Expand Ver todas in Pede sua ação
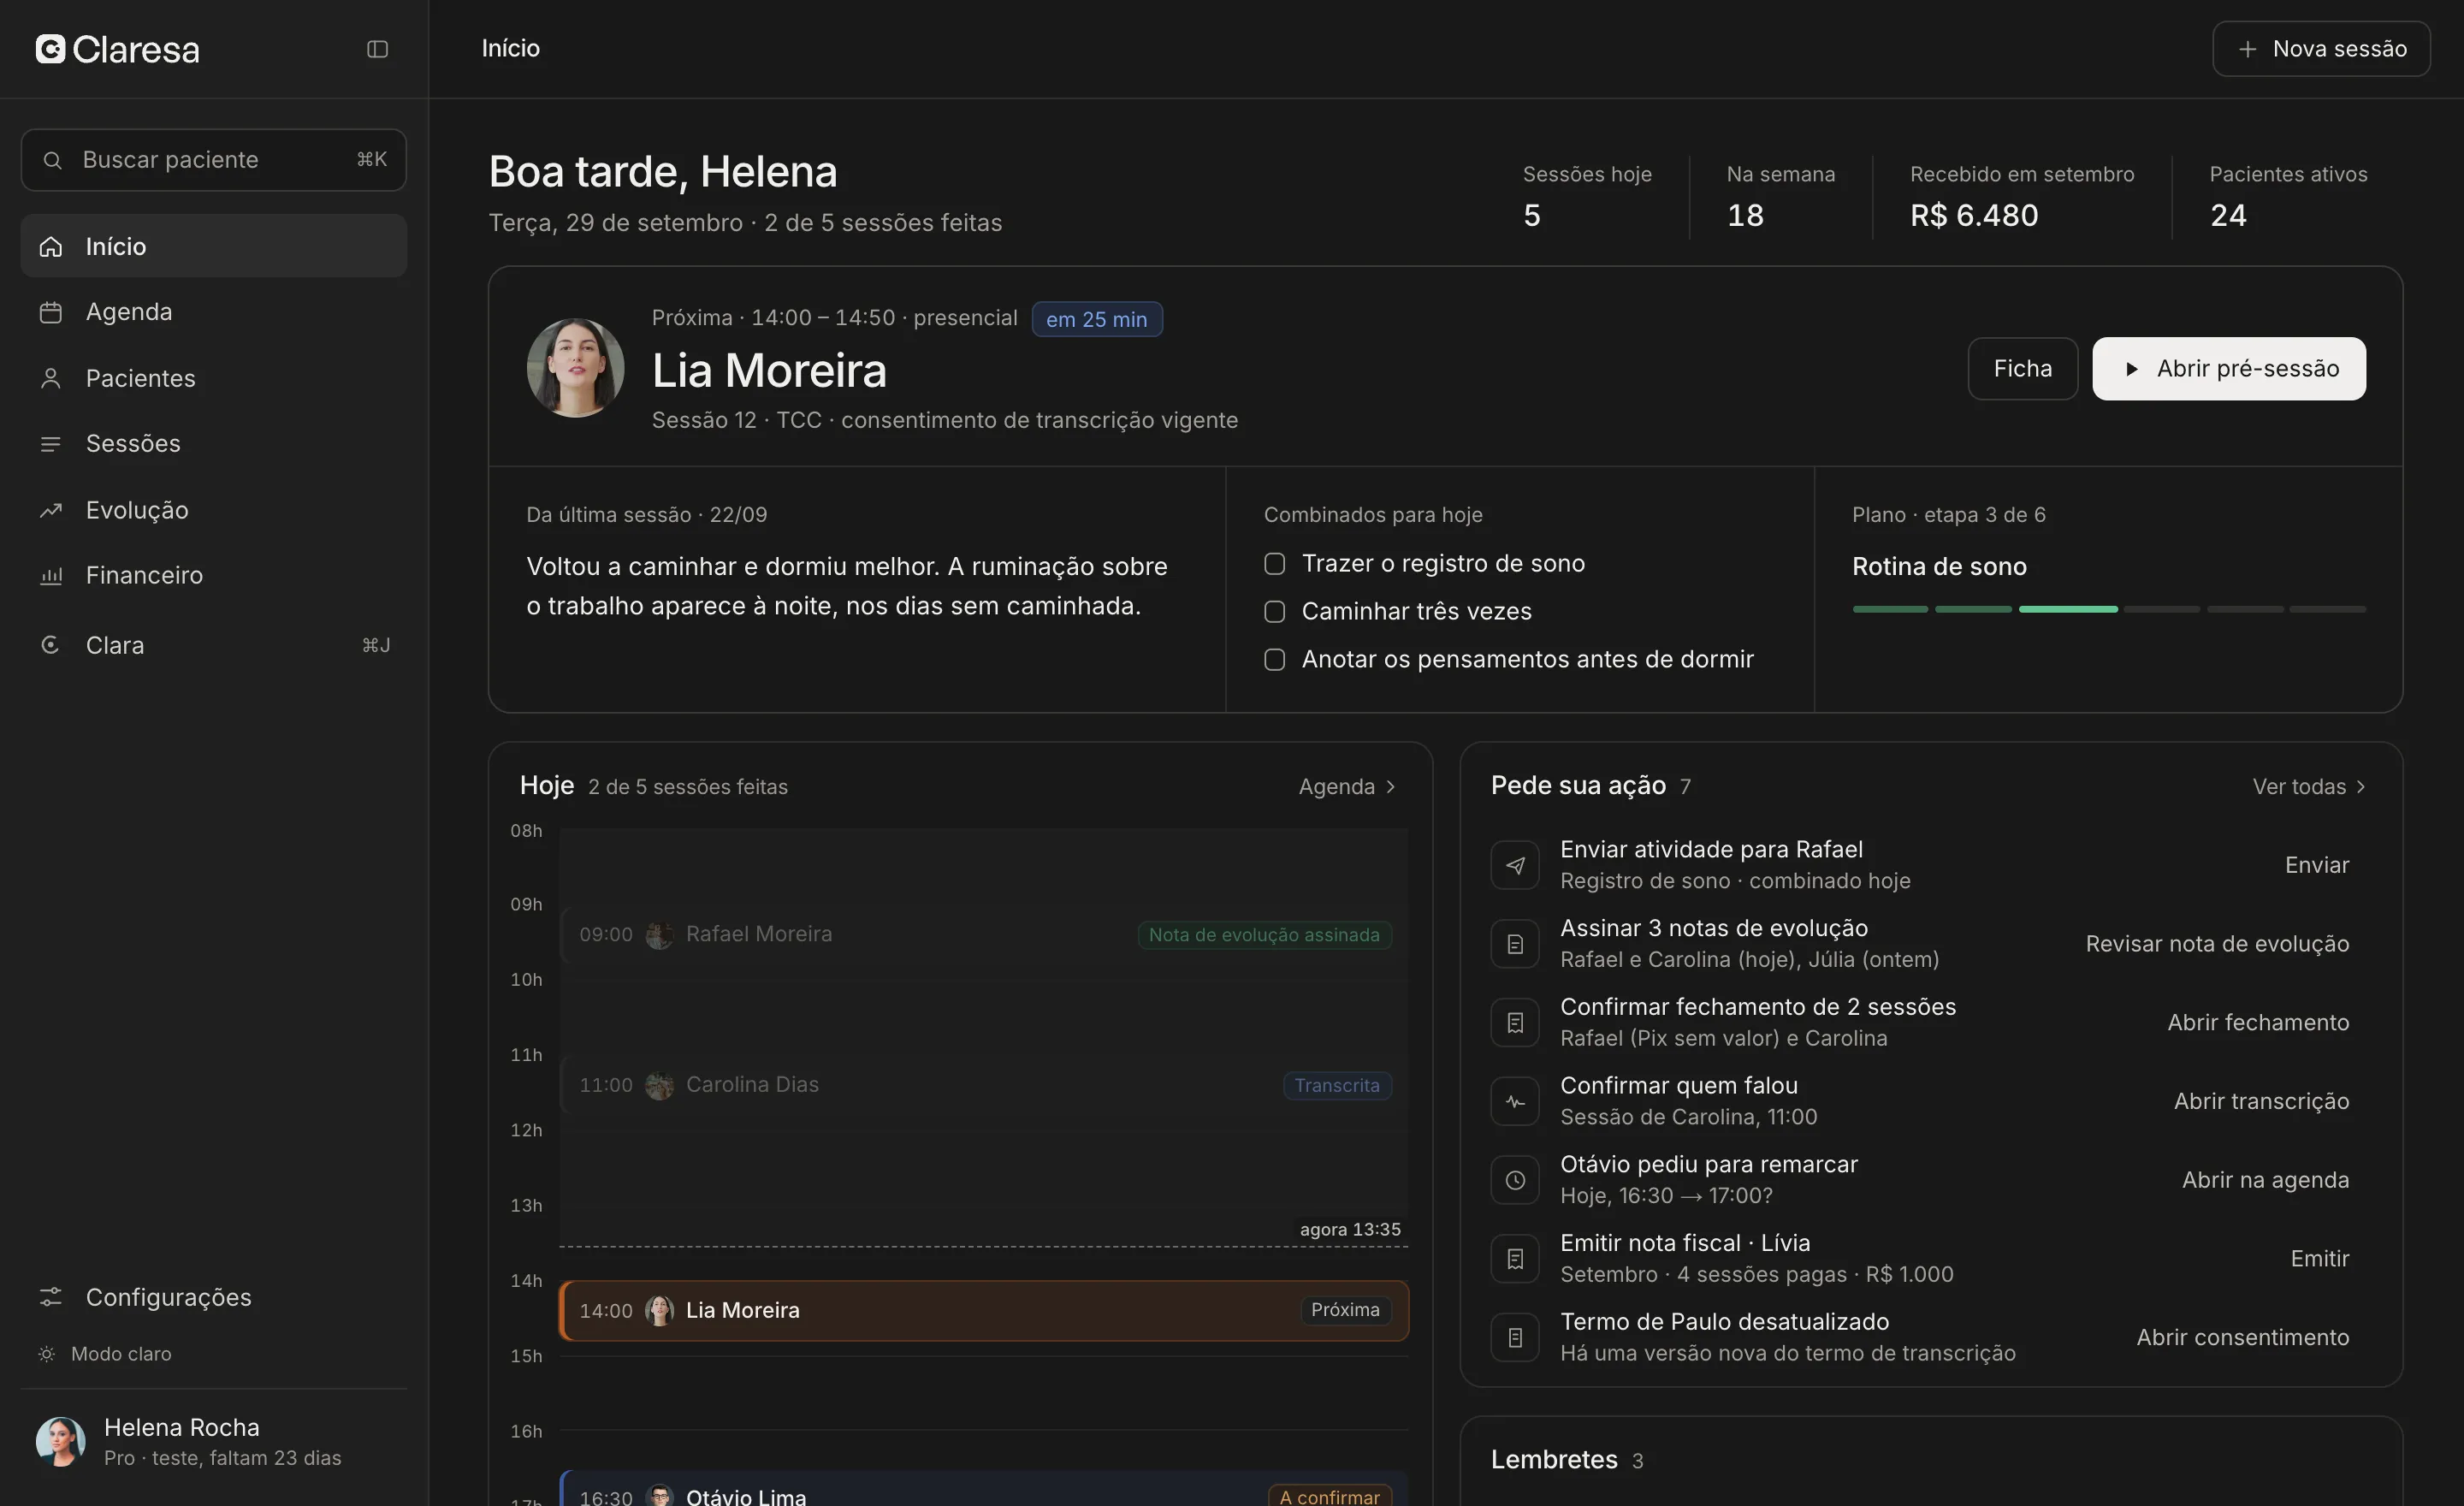This screenshot has height=1506, width=2464. 2309,787
